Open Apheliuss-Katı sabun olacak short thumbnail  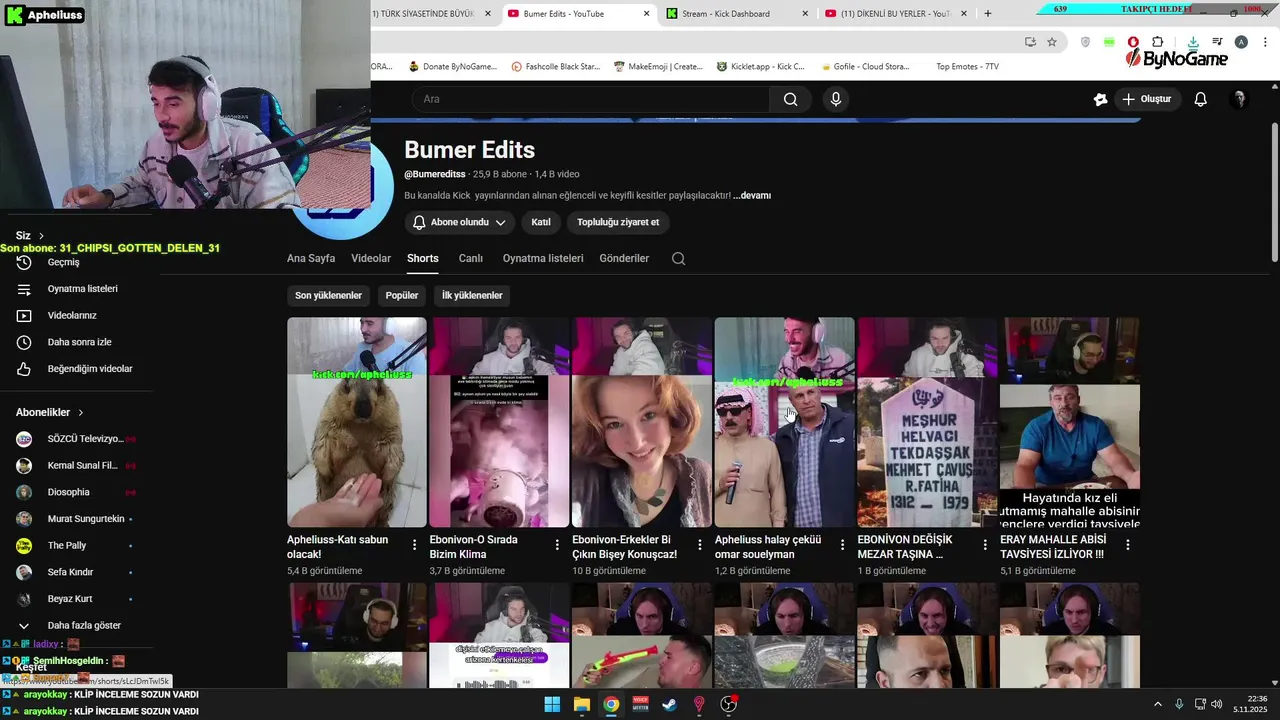pyautogui.click(x=356, y=422)
